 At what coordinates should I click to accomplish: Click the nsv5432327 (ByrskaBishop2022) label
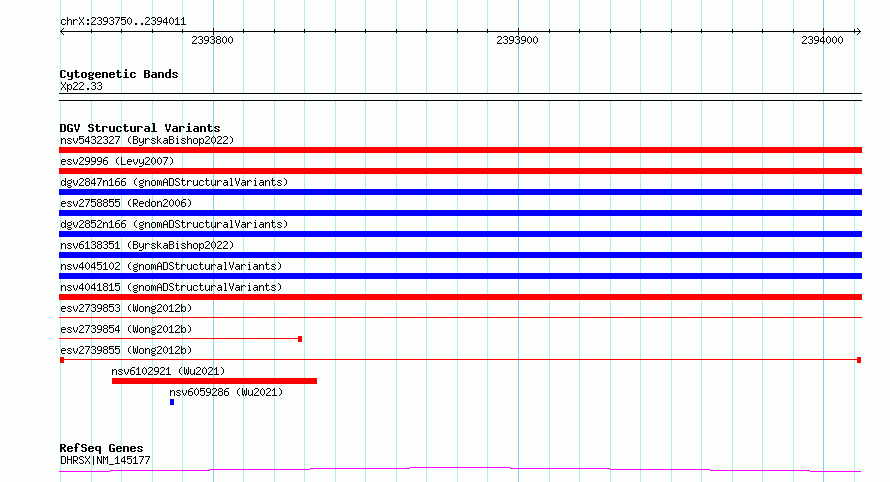(x=147, y=140)
